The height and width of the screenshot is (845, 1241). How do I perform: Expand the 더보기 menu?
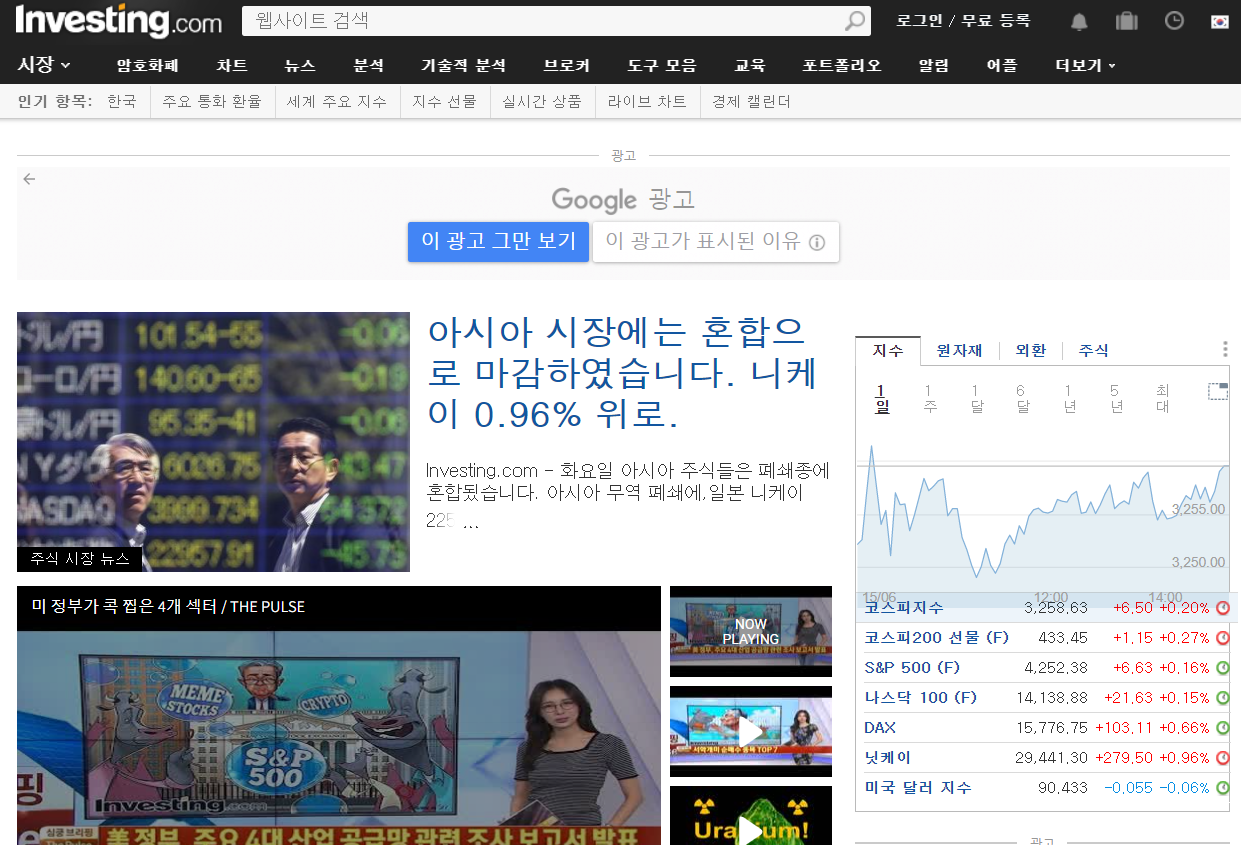coord(1086,66)
